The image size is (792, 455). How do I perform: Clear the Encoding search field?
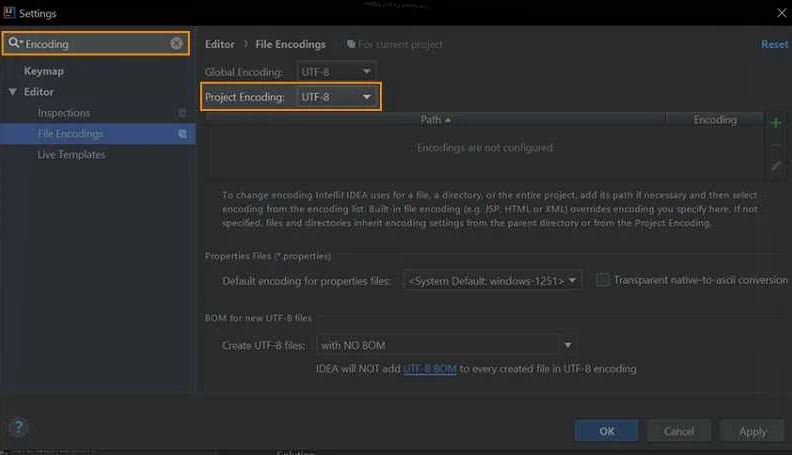[x=176, y=43]
